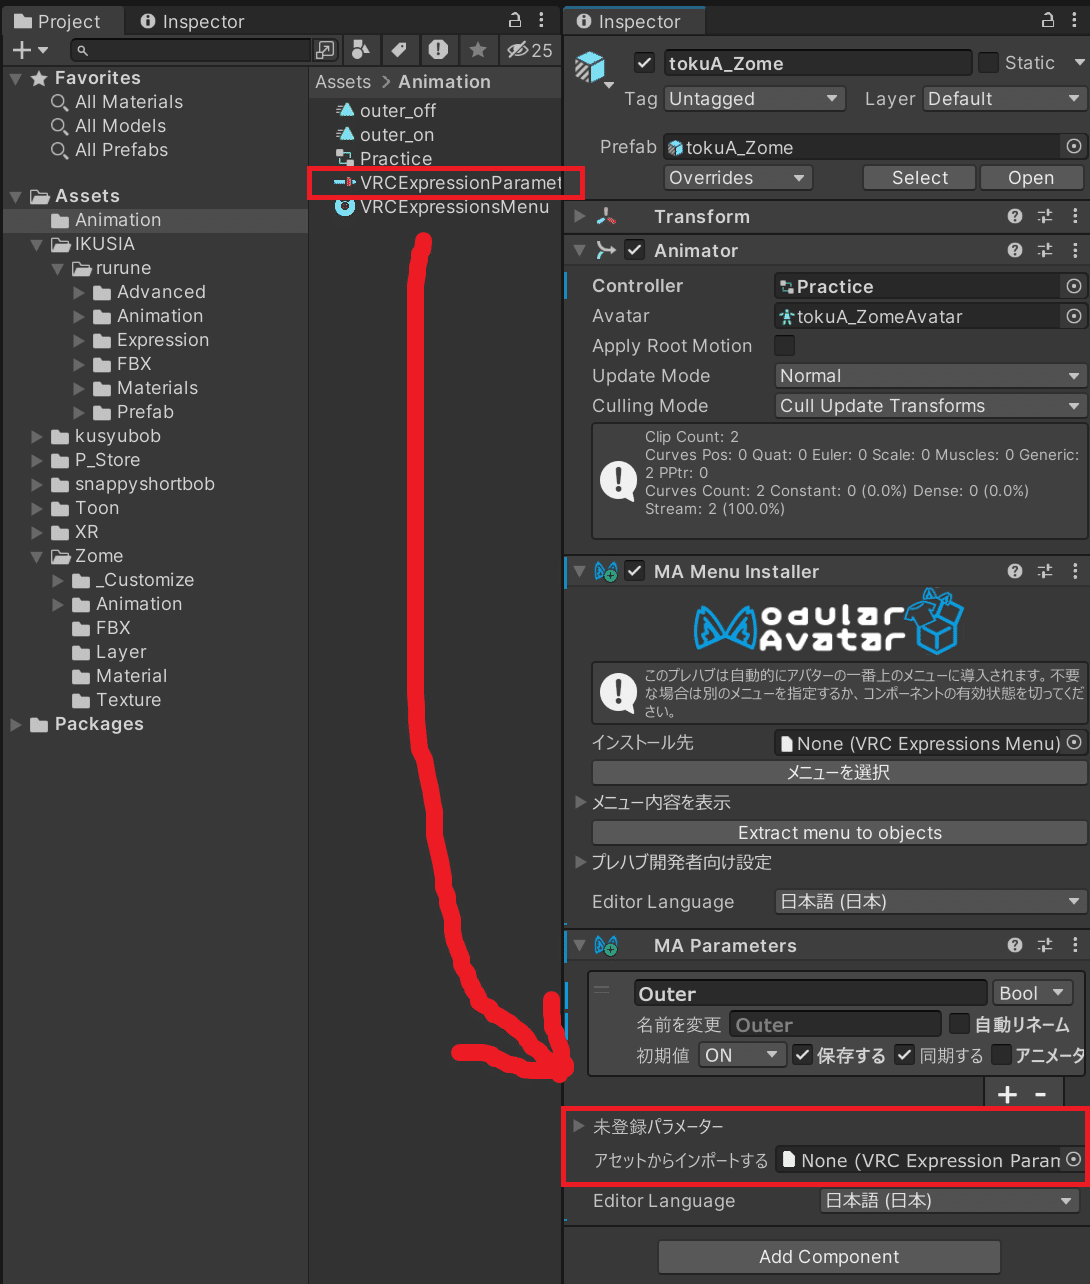Viewport: 1090px width, 1284px height.
Task: Disable the 保存する checkbox for Outer
Action: click(x=803, y=1055)
